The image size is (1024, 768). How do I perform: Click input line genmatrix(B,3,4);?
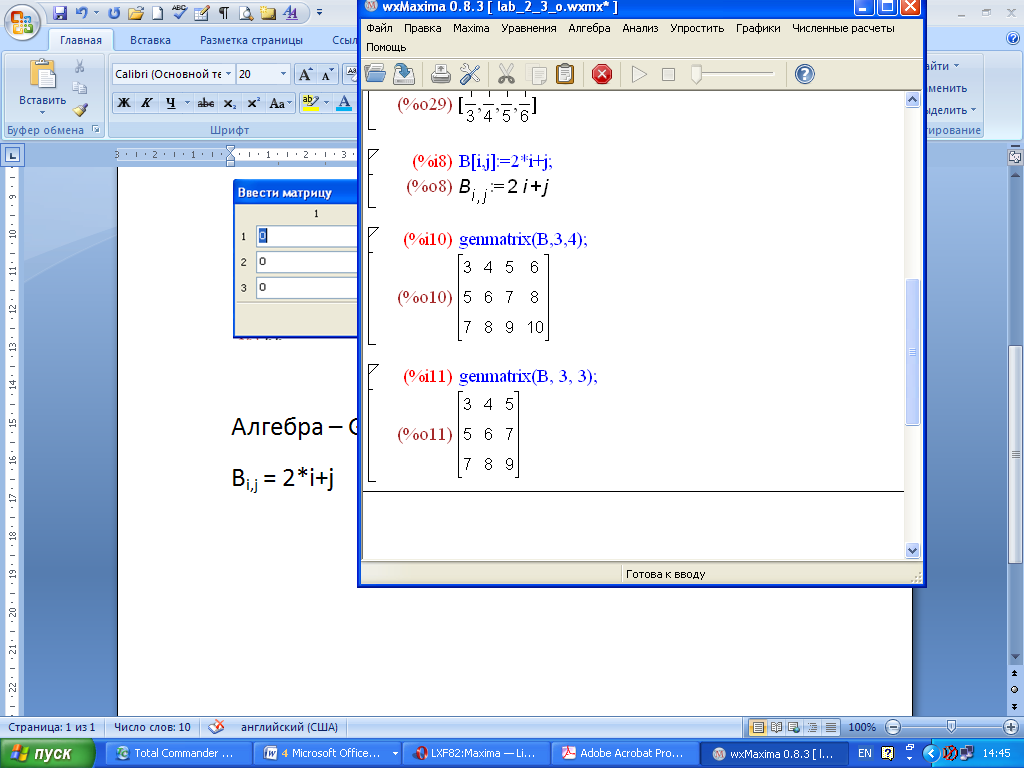[x=523, y=240]
